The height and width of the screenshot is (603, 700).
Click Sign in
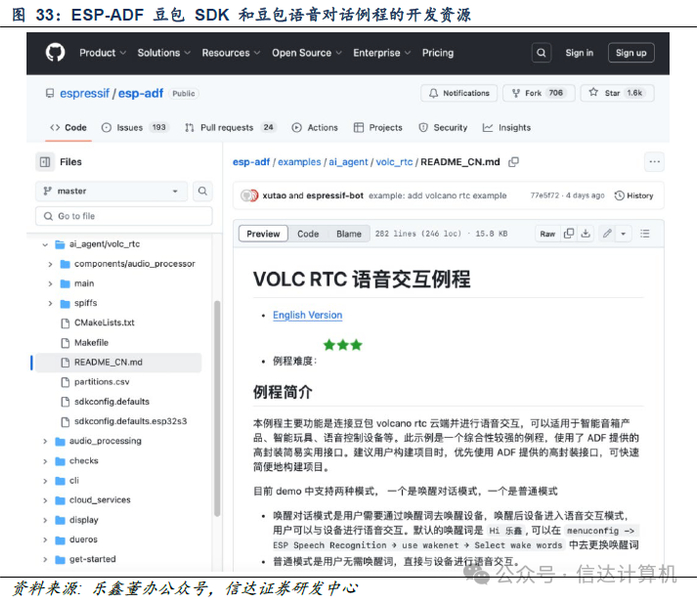point(579,53)
